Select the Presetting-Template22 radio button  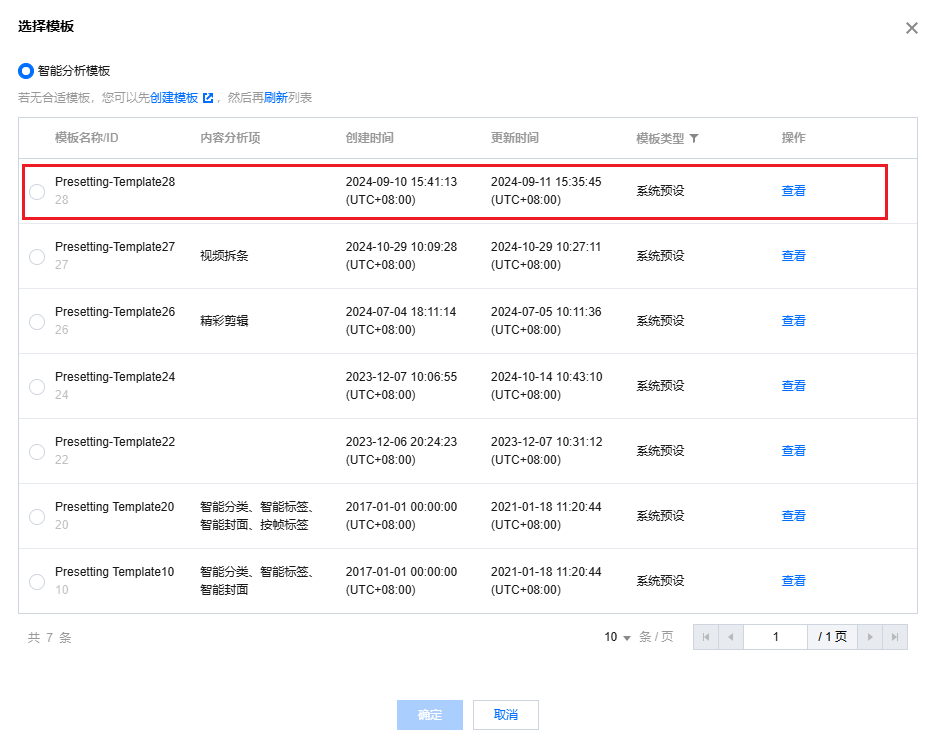click(37, 452)
